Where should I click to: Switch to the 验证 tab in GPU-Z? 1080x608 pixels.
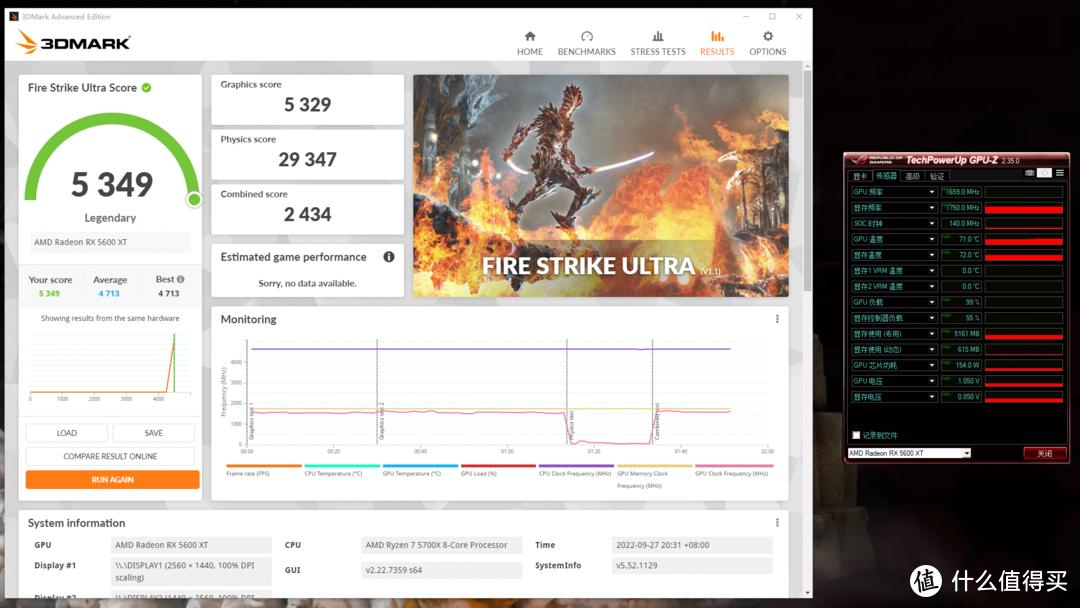pyautogui.click(x=937, y=176)
